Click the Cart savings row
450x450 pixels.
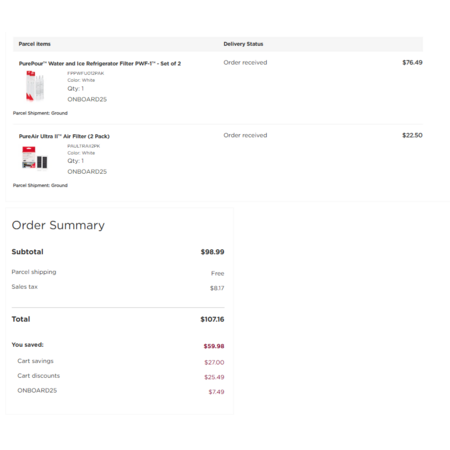click(121, 362)
